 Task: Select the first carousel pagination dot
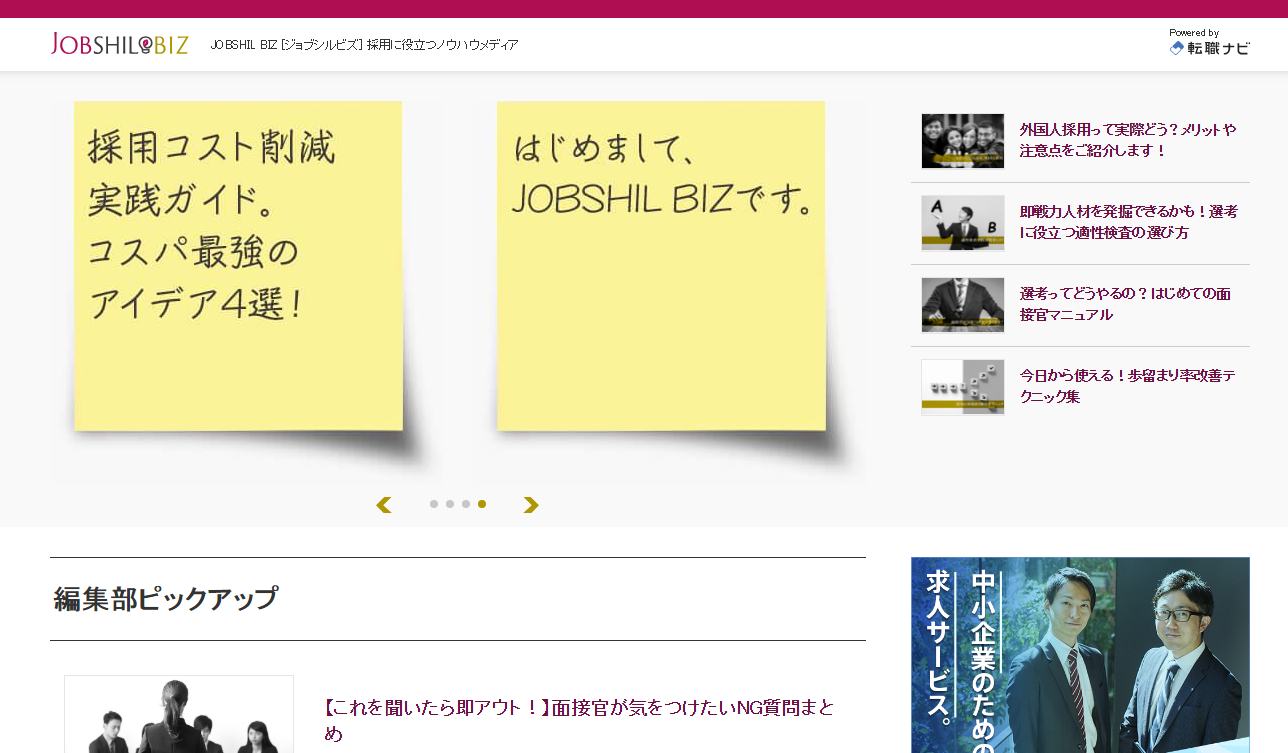(x=434, y=504)
